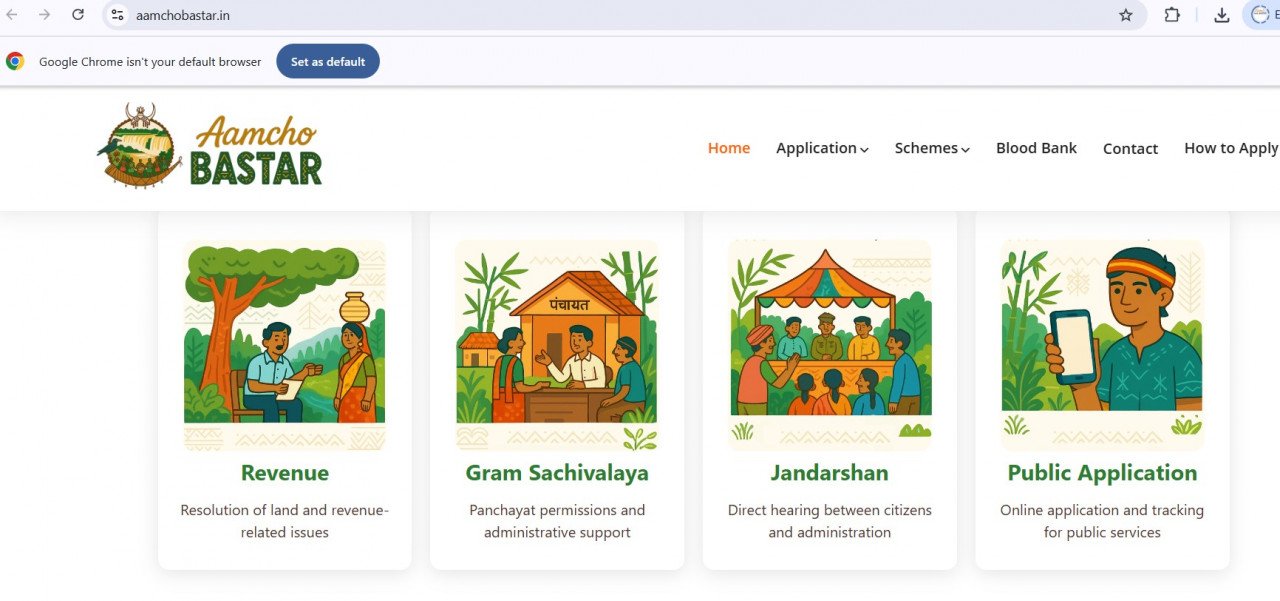Open the Blood Bank page
1280x601 pixels.
click(x=1036, y=148)
